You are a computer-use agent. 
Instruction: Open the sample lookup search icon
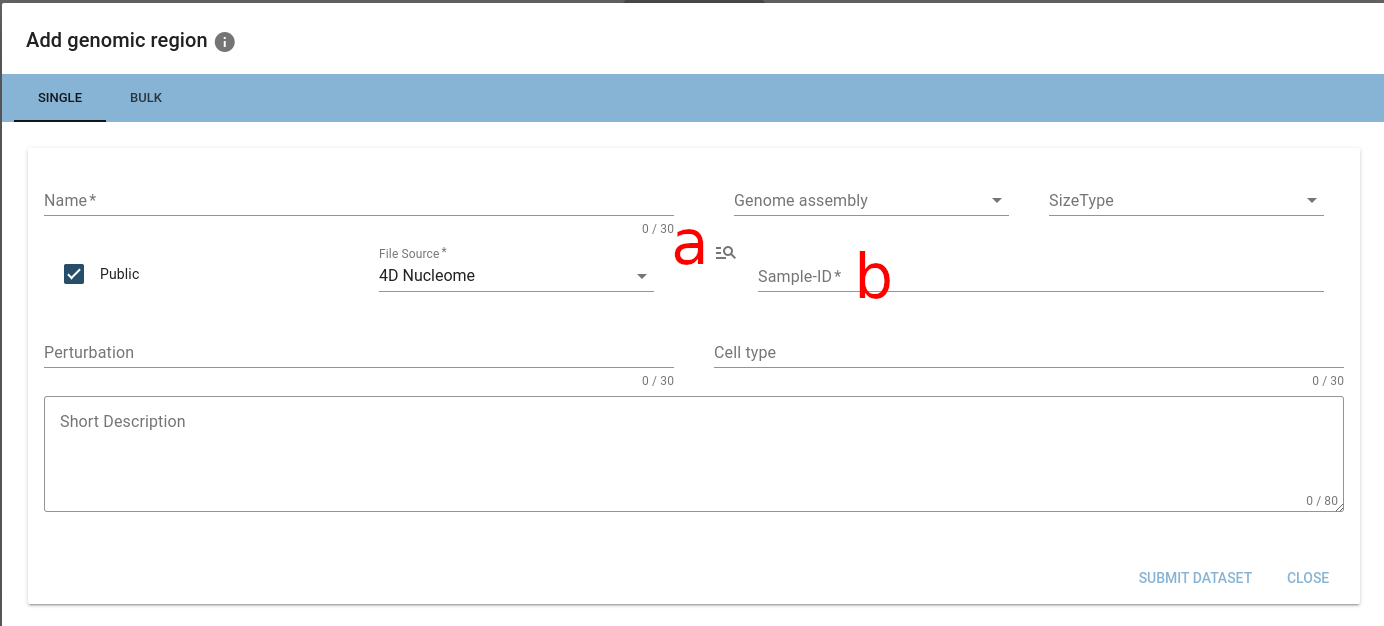[725, 252]
